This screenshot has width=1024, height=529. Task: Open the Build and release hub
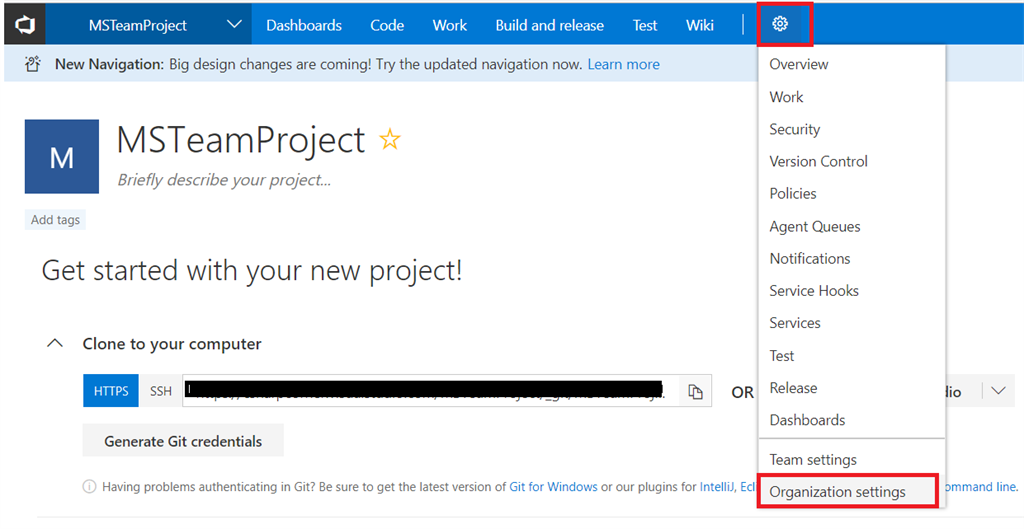pos(549,25)
